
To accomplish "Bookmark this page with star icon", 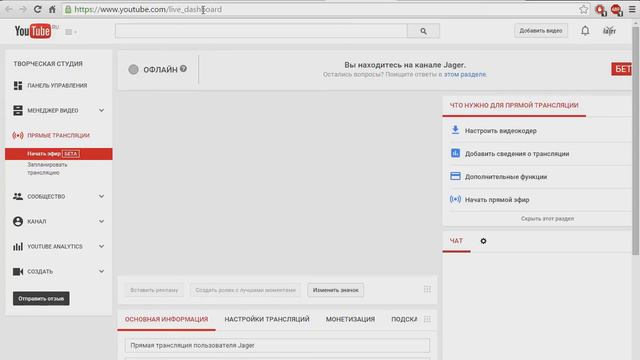I will [x=584, y=9].
